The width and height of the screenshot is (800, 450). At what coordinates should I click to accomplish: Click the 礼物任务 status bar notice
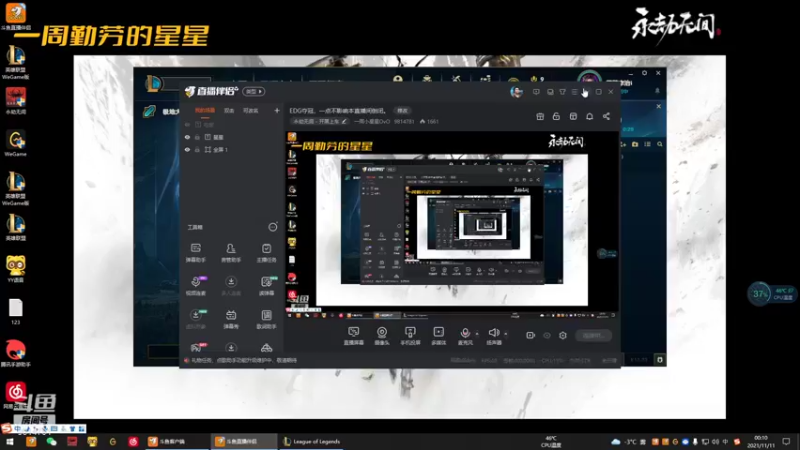240,360
